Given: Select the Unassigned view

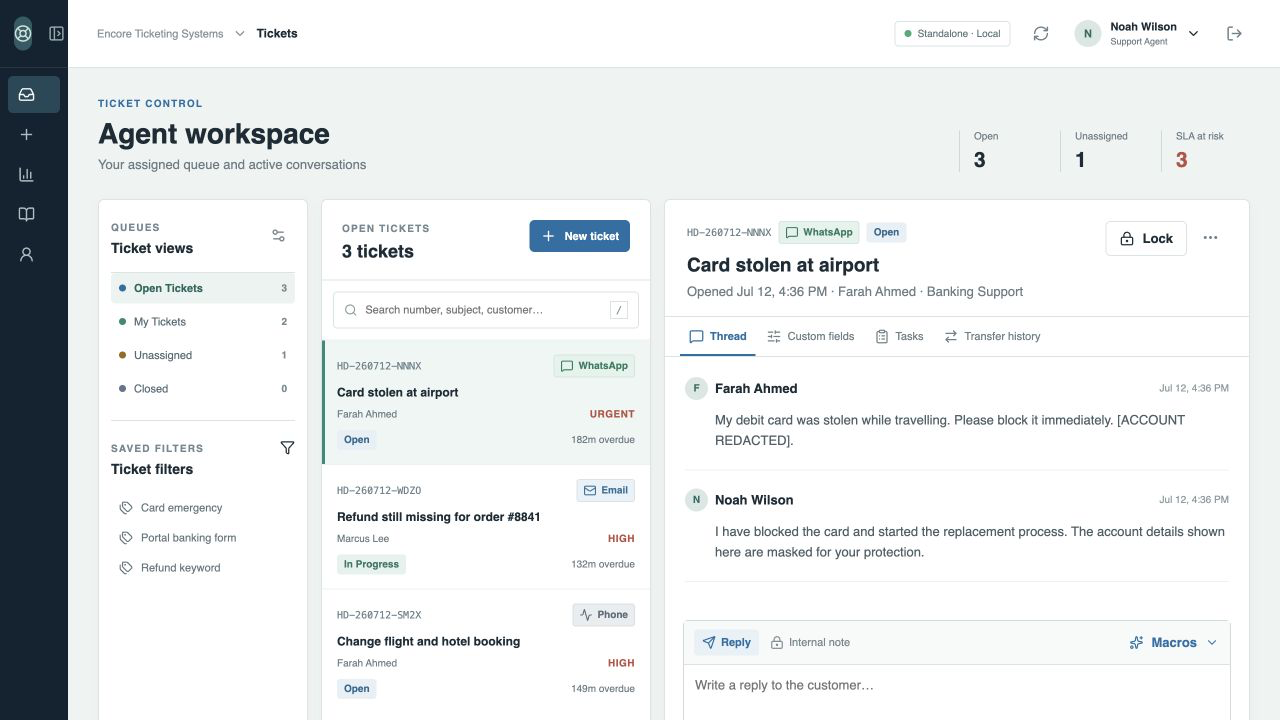Looking at the screenshot, I should point(203,355).
